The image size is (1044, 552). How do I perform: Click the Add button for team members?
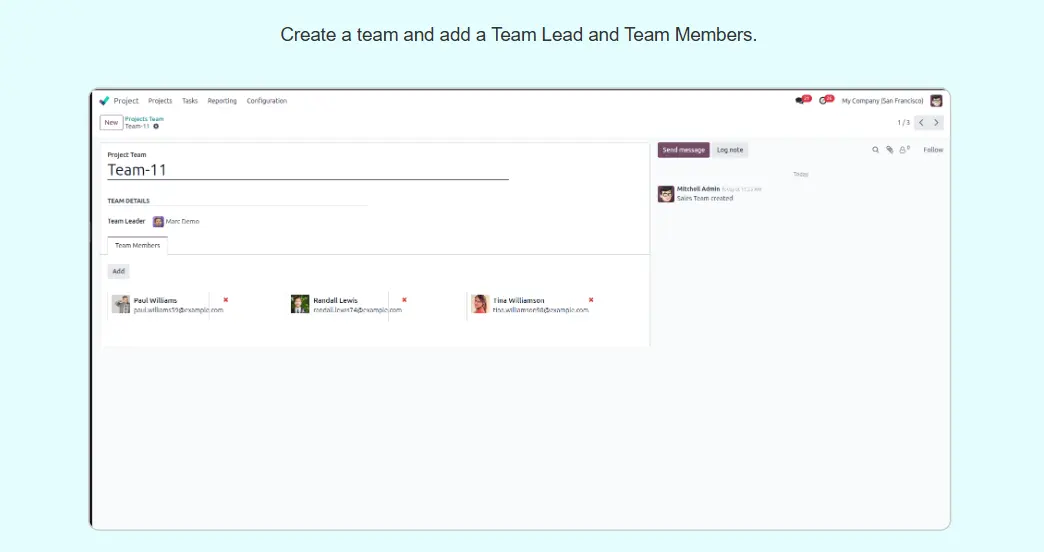tap(118, 271)
